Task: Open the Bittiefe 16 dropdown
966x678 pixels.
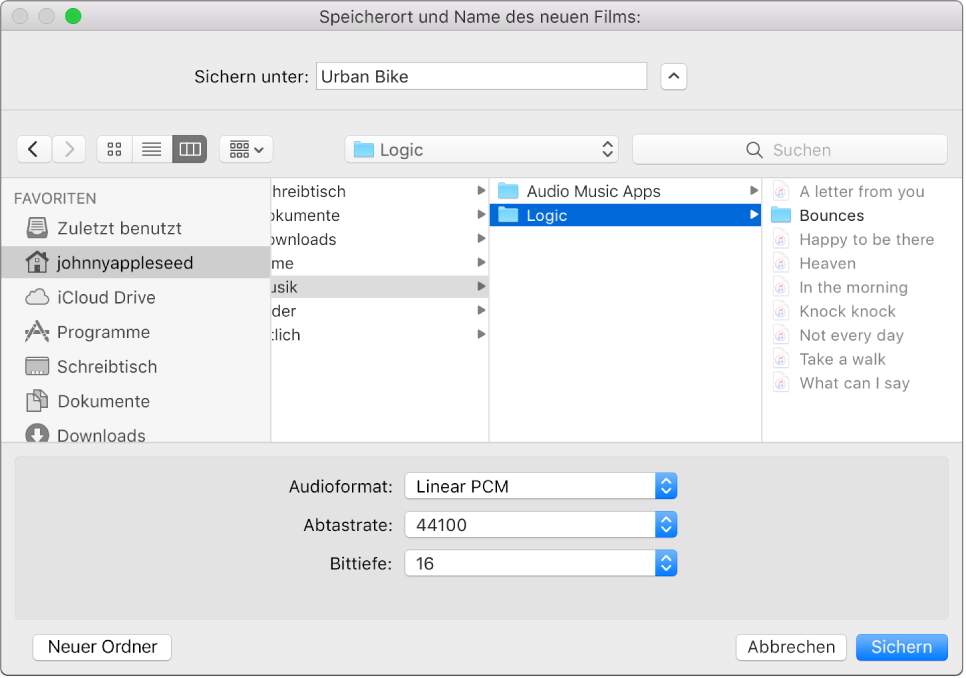Action: (x=541, y=563)
